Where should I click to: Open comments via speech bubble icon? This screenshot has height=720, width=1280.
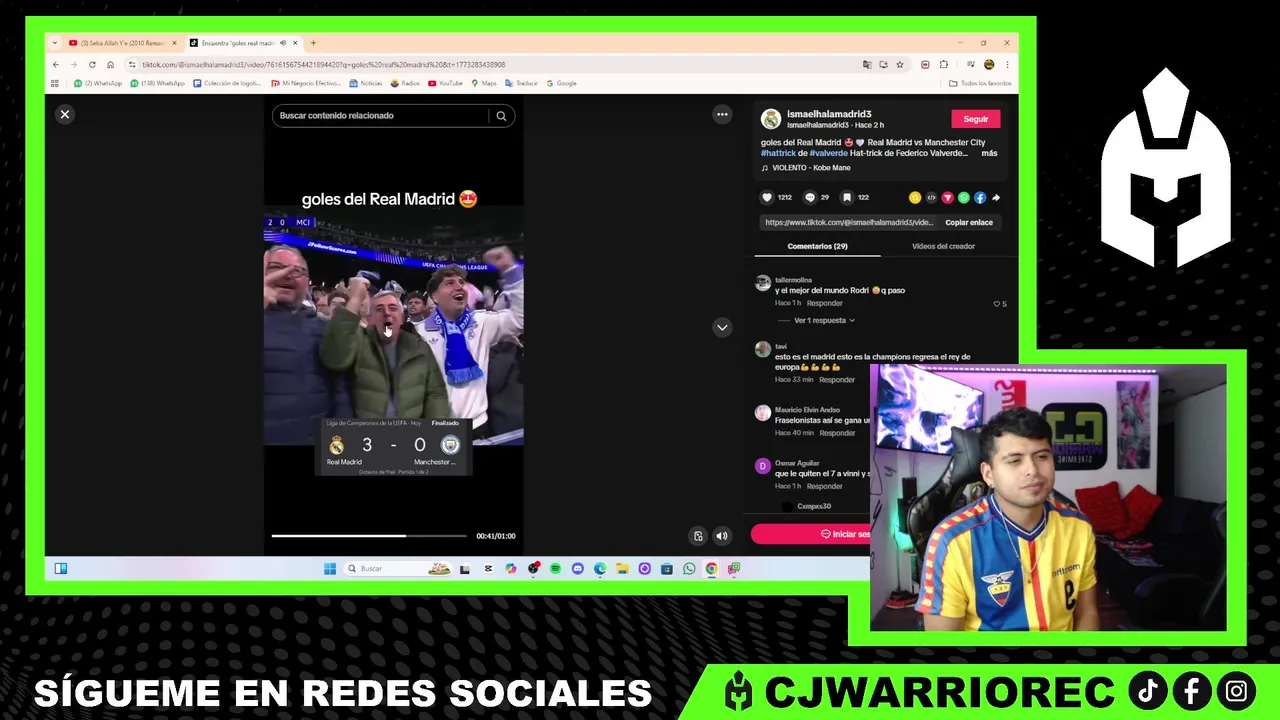pyautogui.click(x=810, y=198)
